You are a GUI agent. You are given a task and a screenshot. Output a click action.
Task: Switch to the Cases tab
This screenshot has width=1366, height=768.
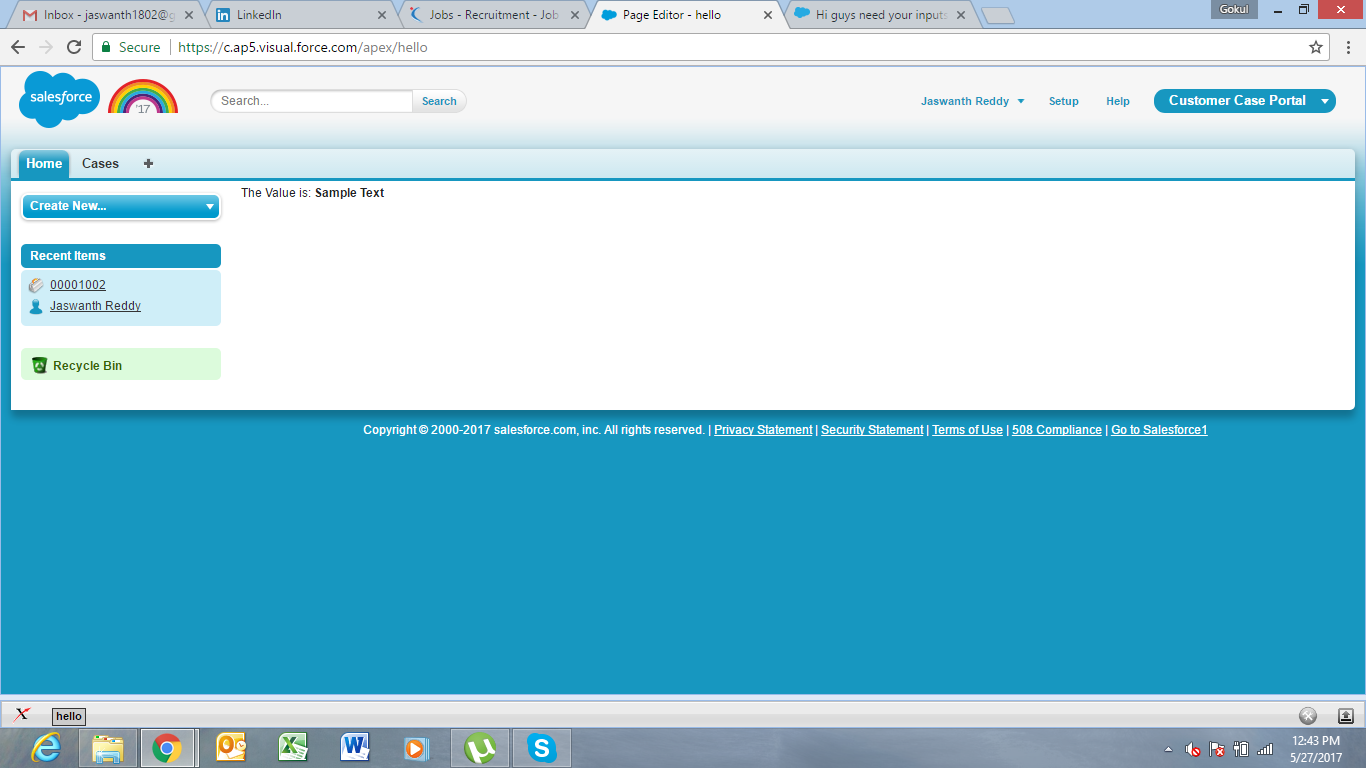click(x=100, y=164)
